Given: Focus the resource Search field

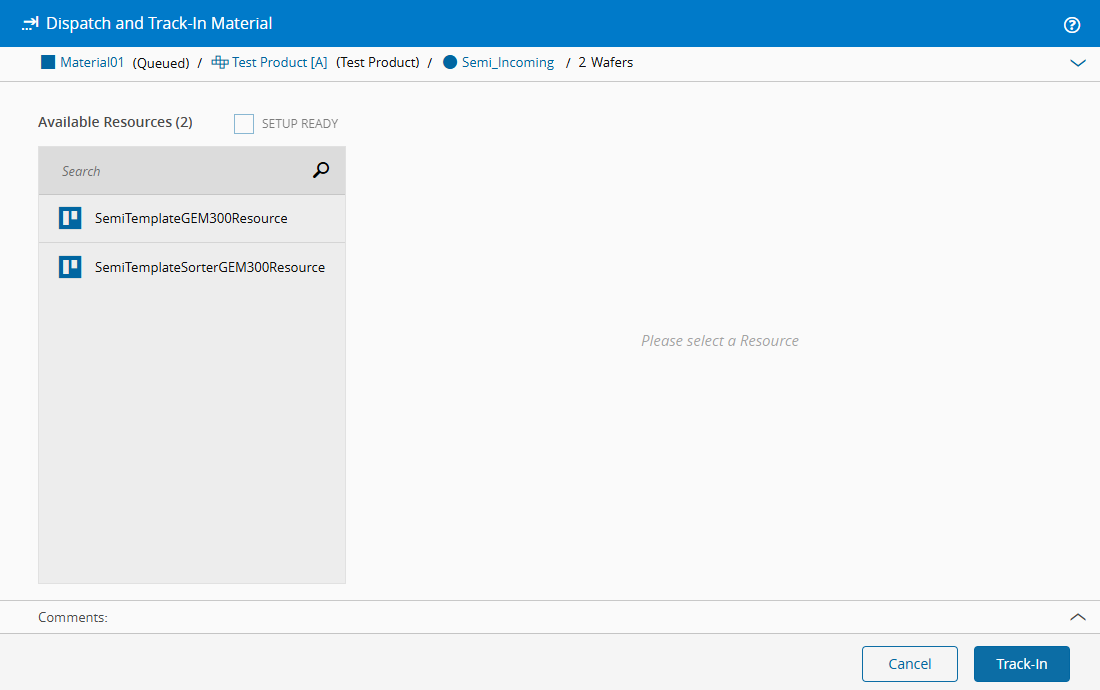Looking at the screenshot, I should coord(180,171).
